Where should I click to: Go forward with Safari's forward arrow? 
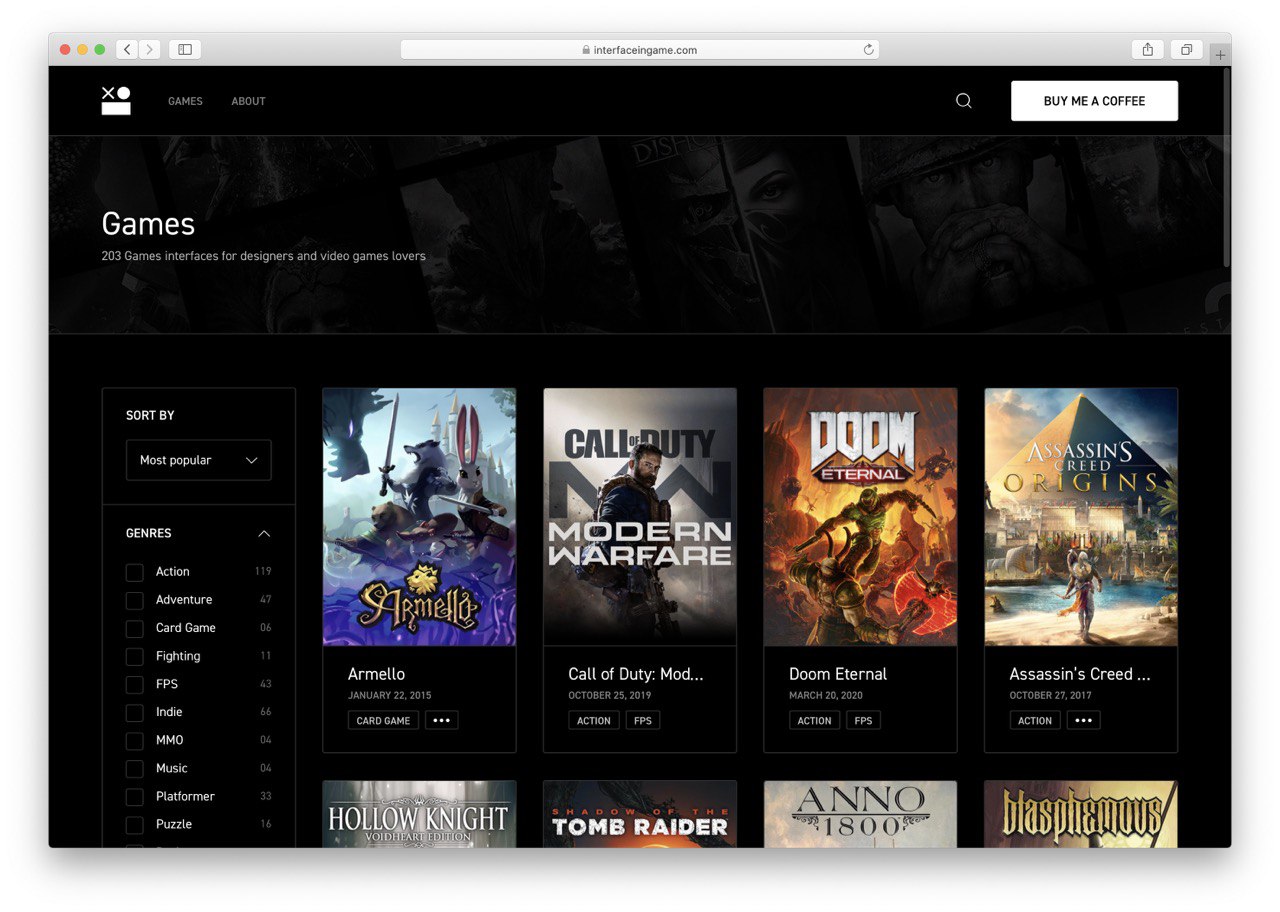150,49
